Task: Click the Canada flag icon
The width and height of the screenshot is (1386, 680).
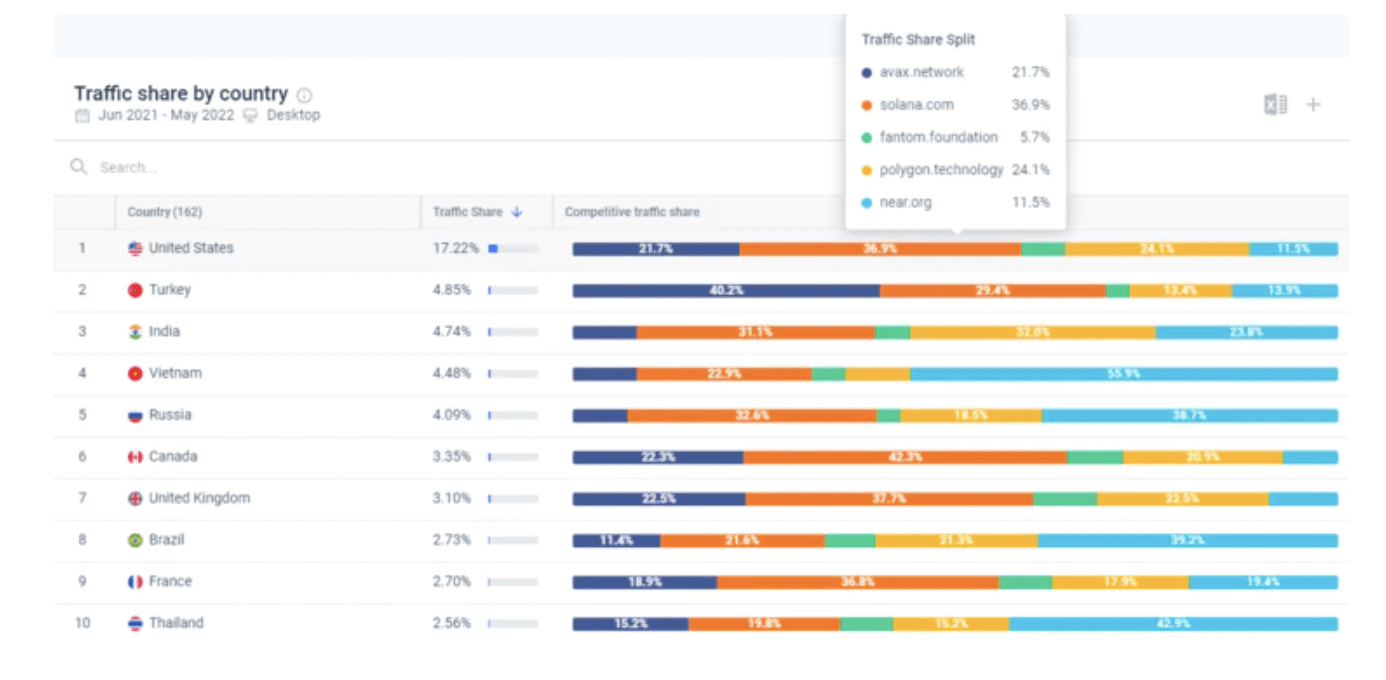Action: pyautogui.click(x=136, y=457)
